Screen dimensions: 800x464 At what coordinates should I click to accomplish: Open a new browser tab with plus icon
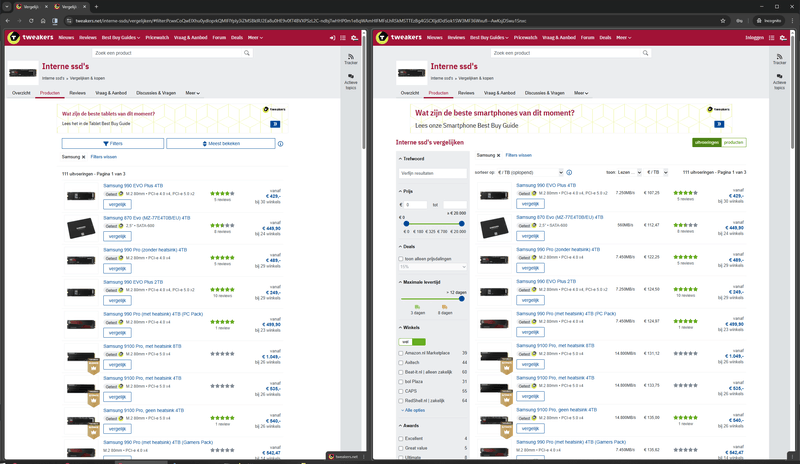96,7
